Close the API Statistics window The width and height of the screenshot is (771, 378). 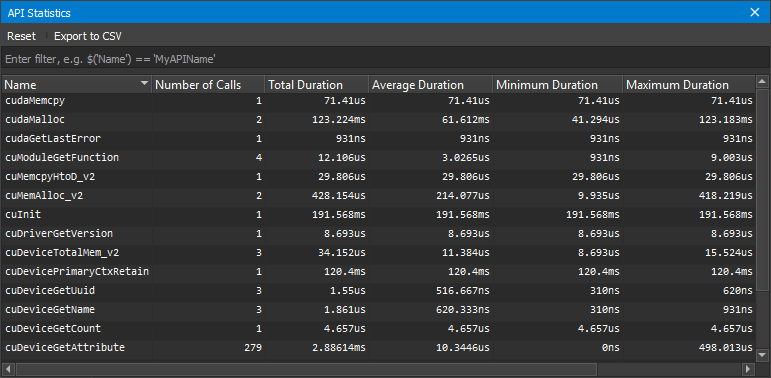[754, 13]
